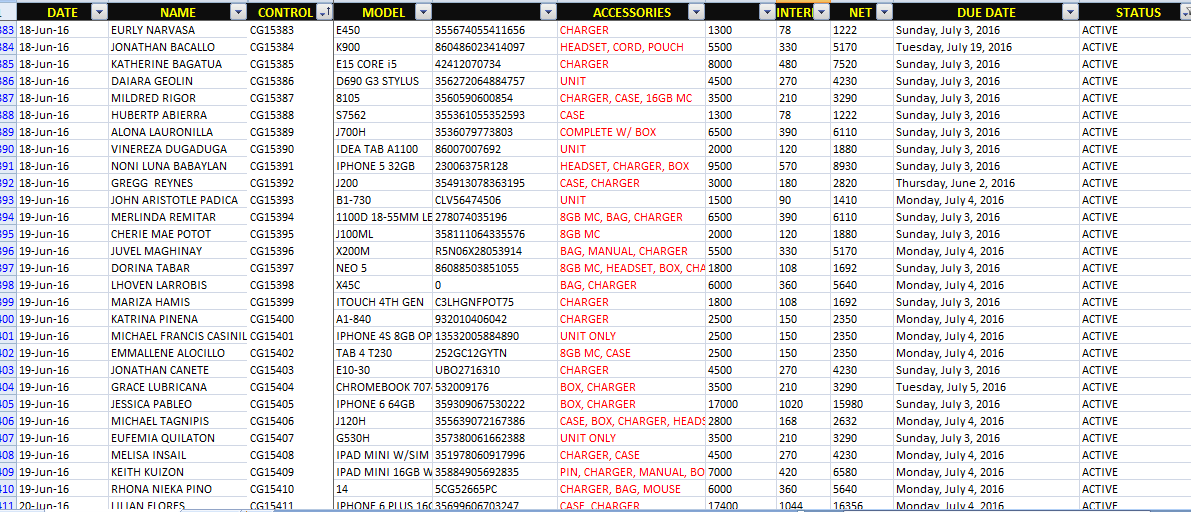Select serial cell 23006375R128
1191x512 pixels.
pyautogui.click(x=494, y=166)
